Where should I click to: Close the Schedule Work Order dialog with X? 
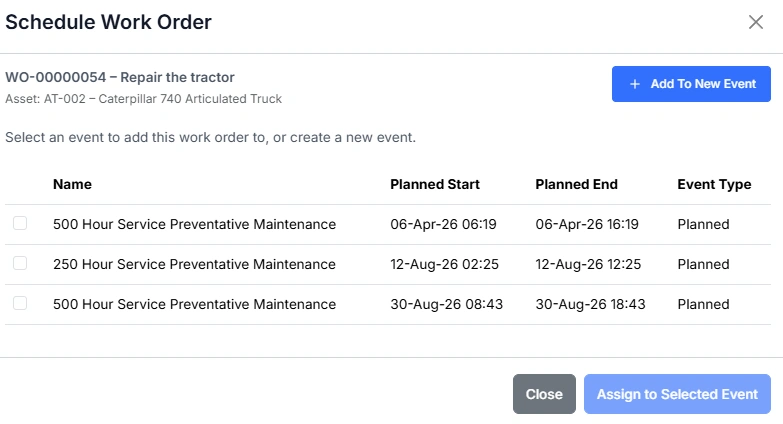coord(756,22)
